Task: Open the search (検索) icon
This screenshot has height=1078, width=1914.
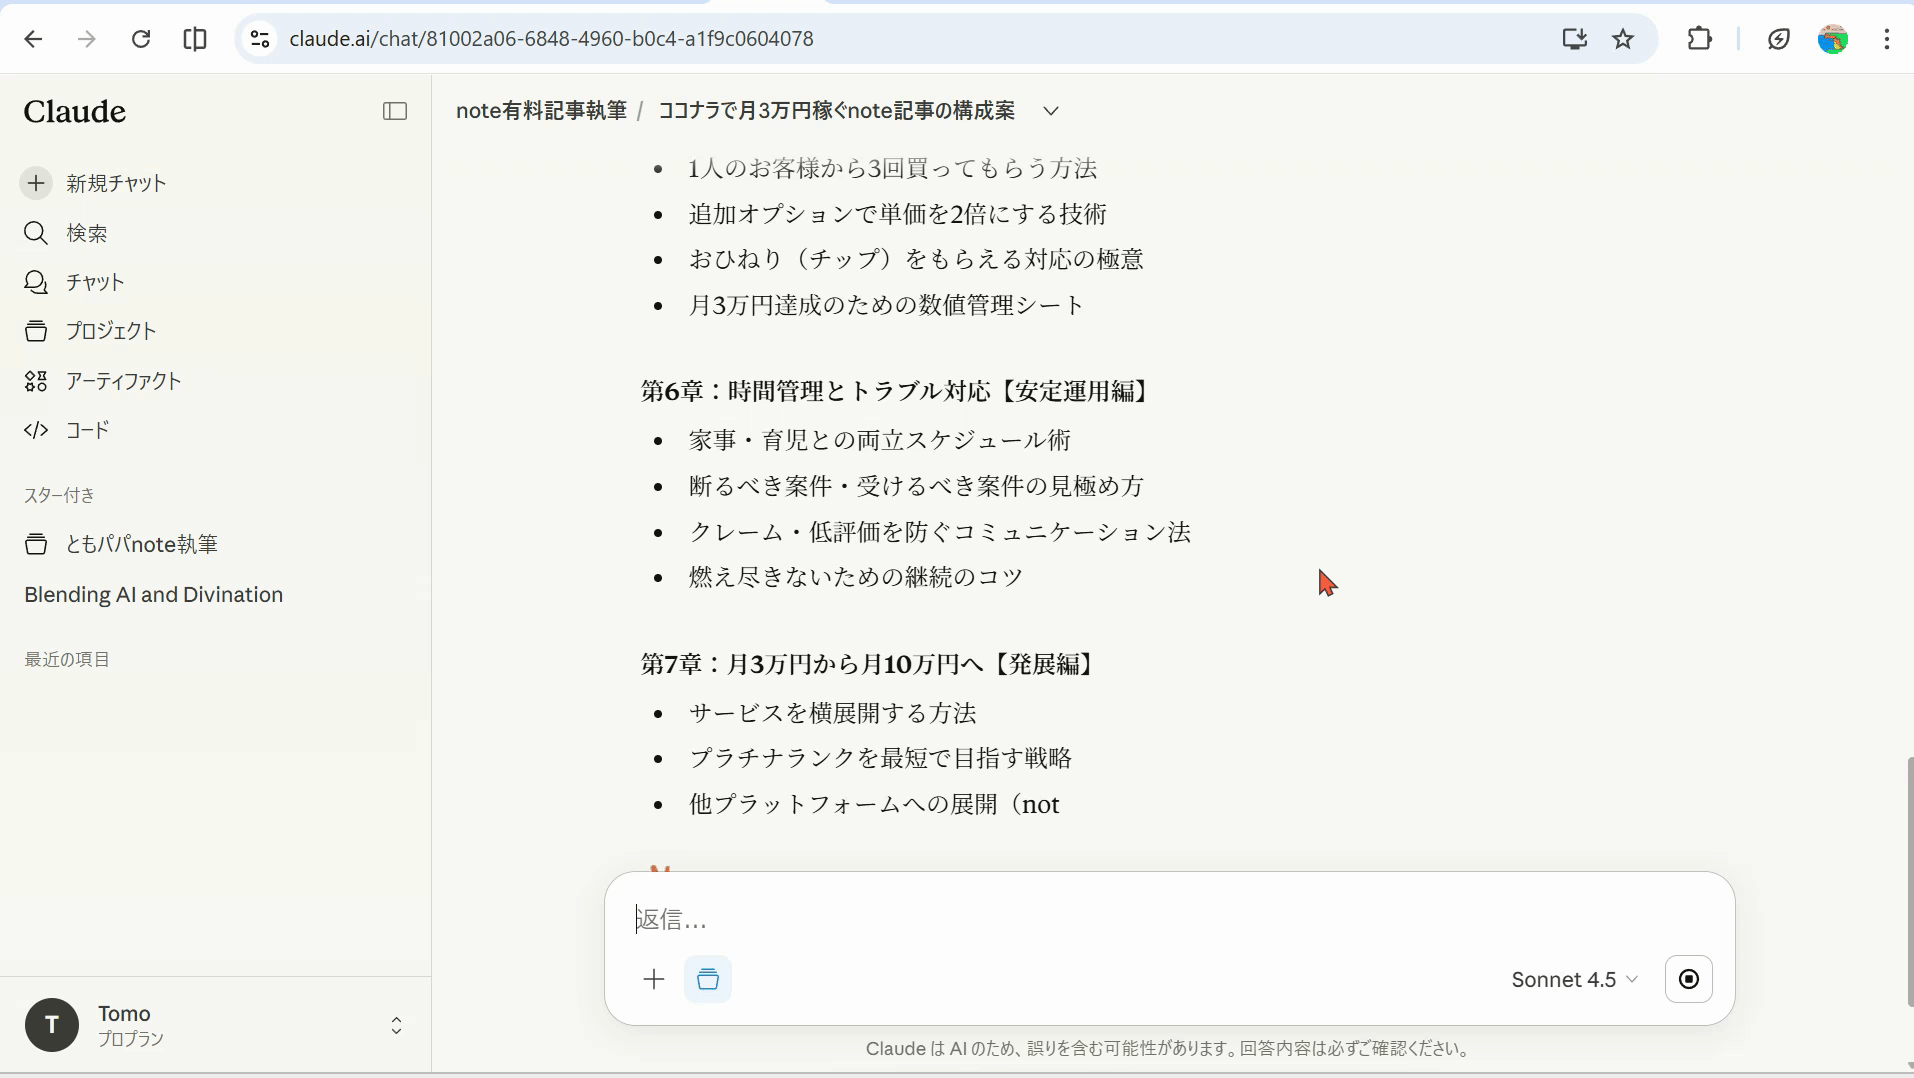Action: point(36,233)
